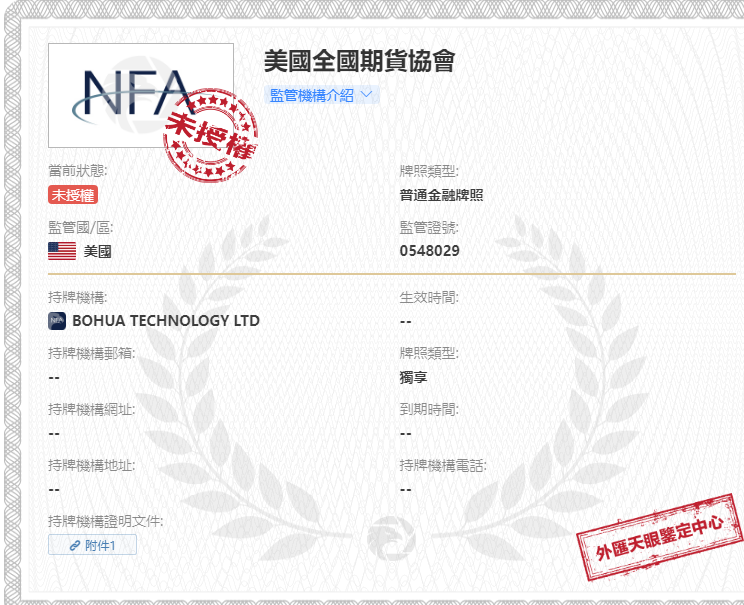Click the 美國 country name
The width and height of the screenshot is (744, 605).
click(x=97, y=251)
